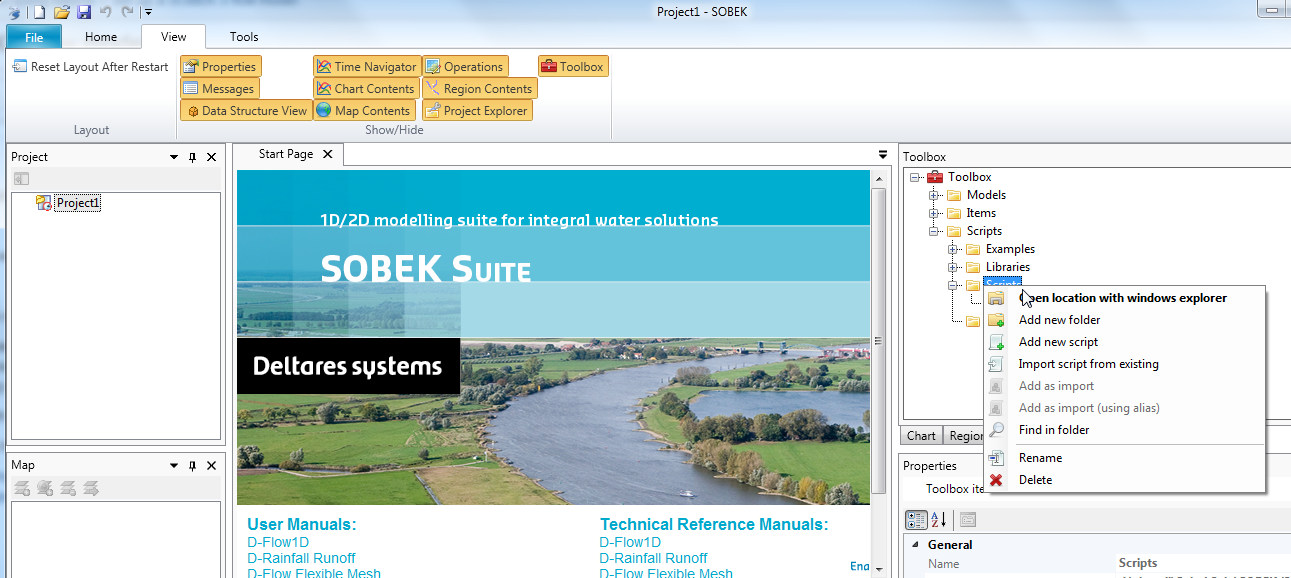Viewport: 1291px width, 578px height.
Task: Expand the Examples folder node
Action: [953, 249]
